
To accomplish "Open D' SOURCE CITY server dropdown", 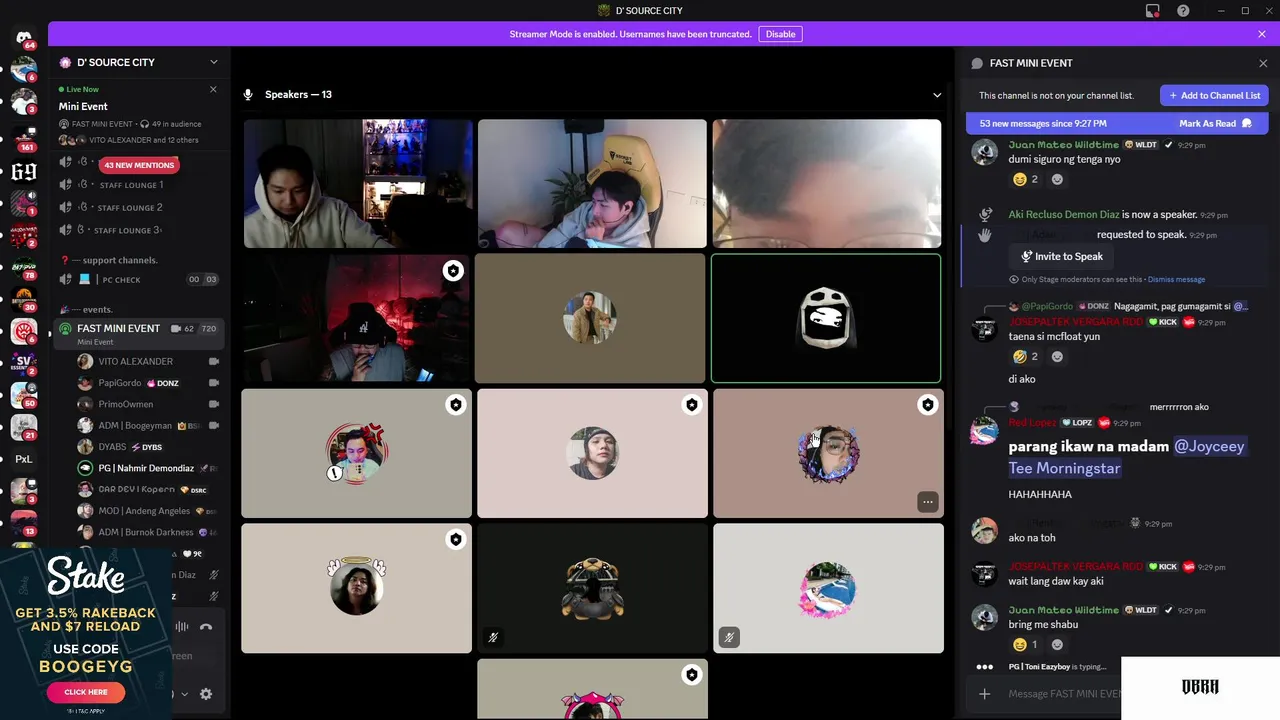I will 213,62.
